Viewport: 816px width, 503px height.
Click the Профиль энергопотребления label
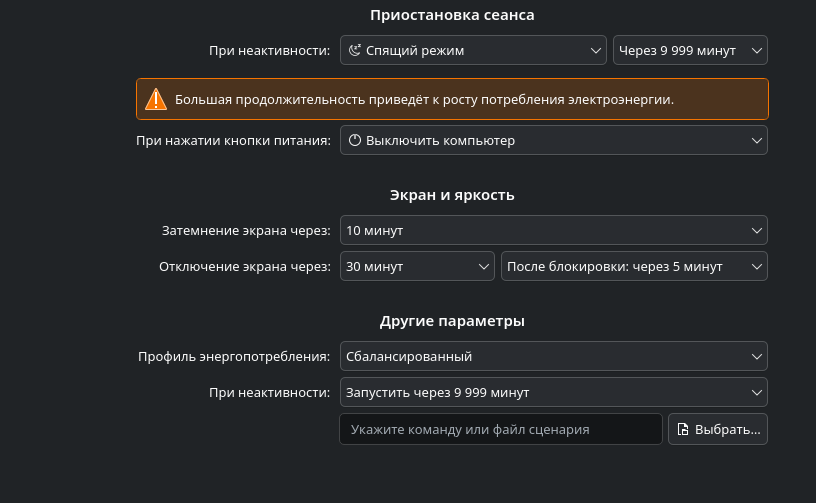[234, 357]
